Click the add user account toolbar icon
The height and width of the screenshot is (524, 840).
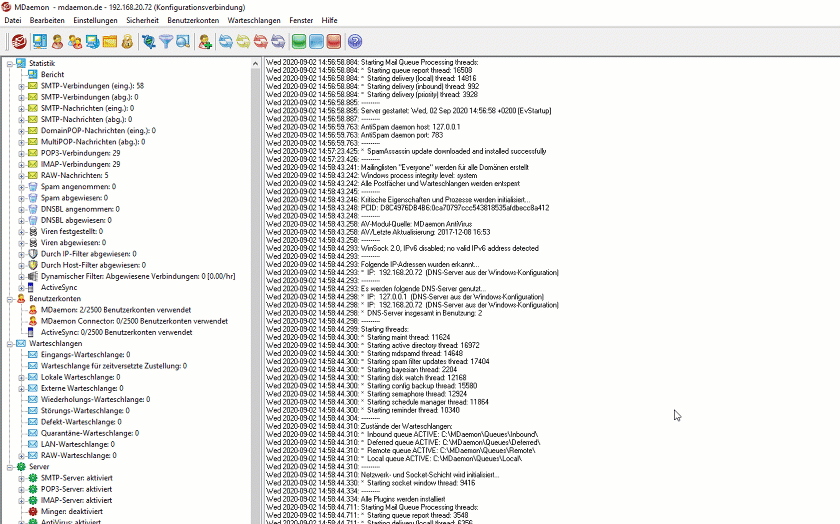click(x=205, y=41)
